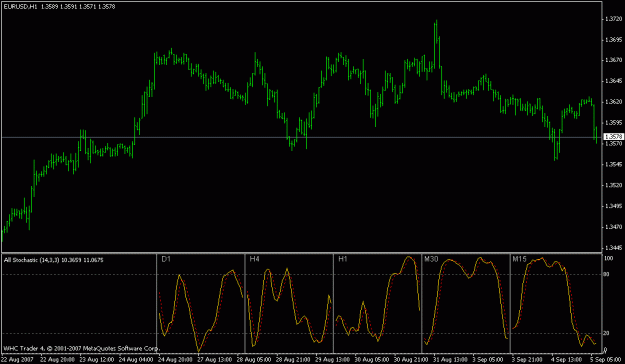Click the 5 Sep 05:00 time label

click(606, 360)
